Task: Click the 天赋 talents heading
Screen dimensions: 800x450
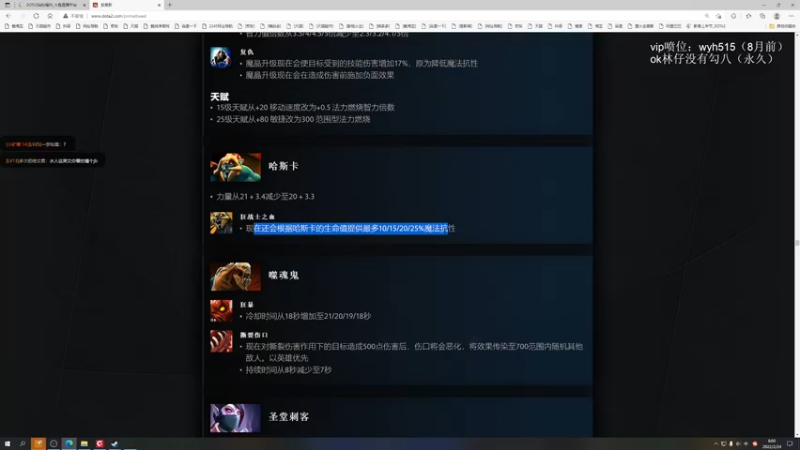Action: pos(219,96)
